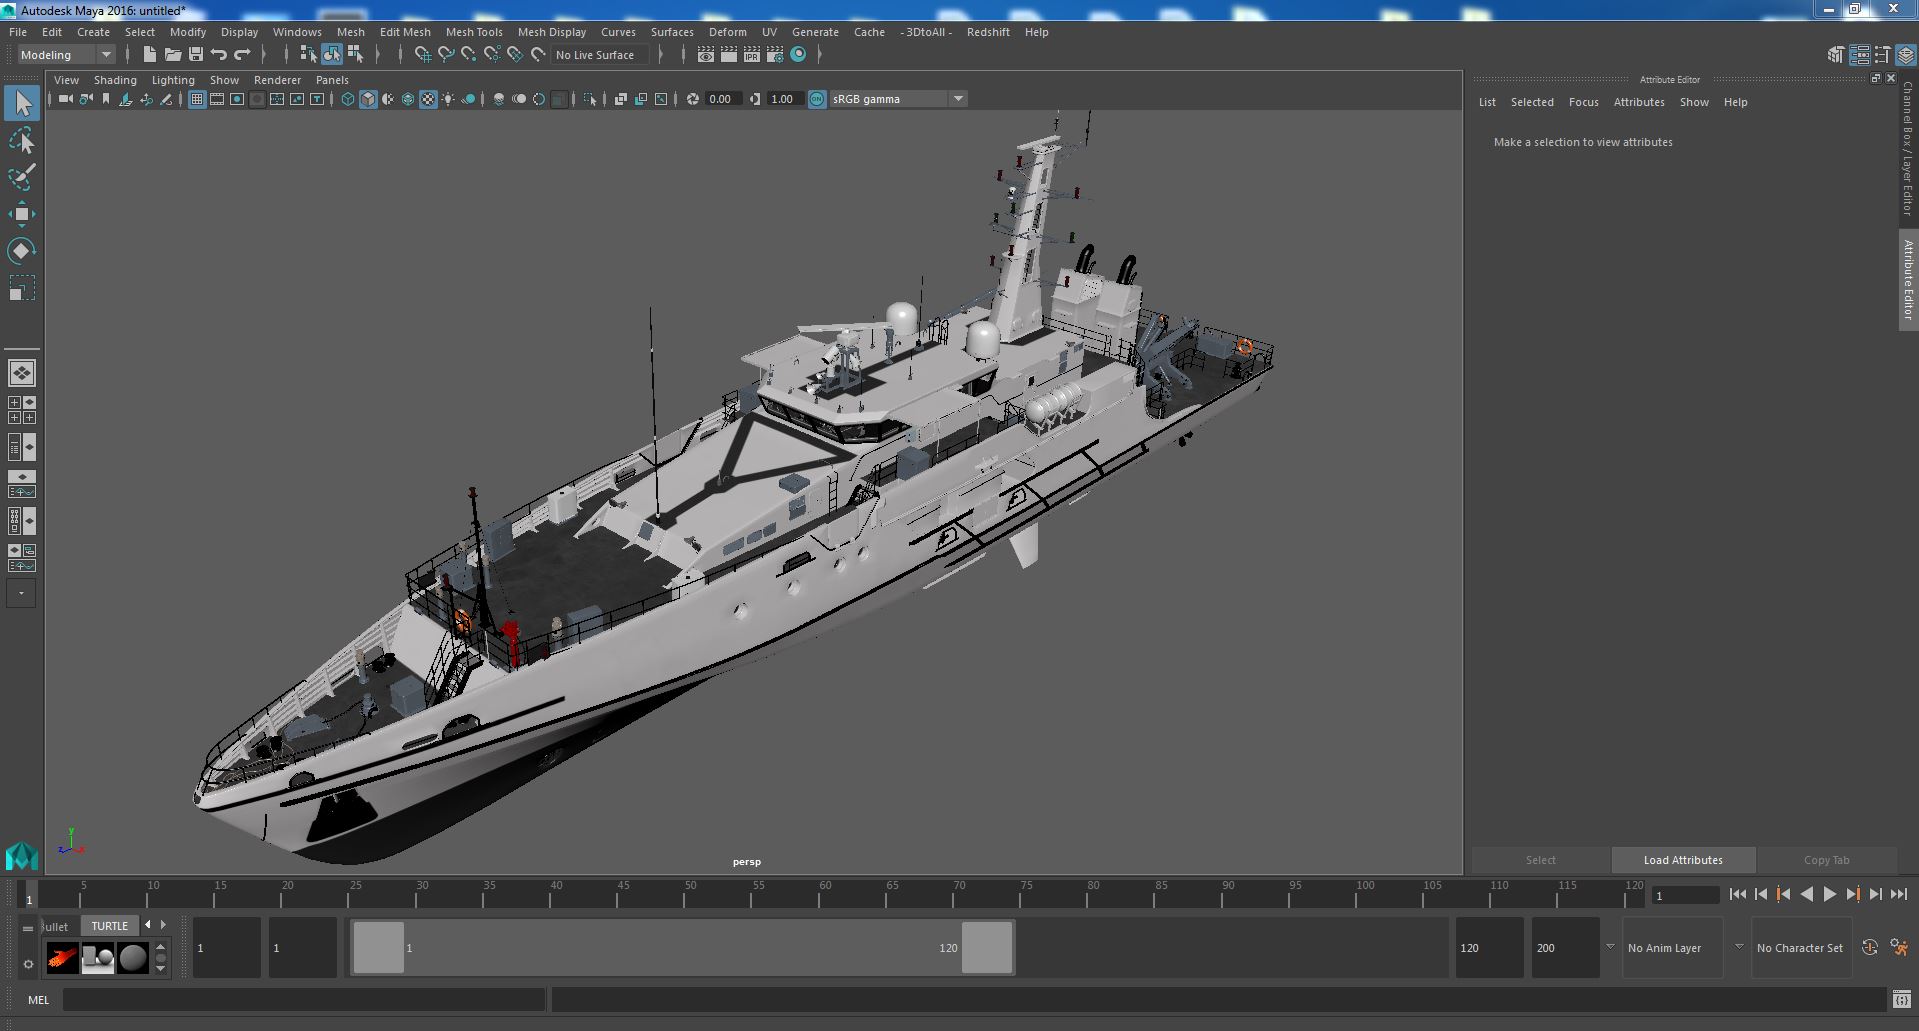Open Mesh Tools menu
The width and height of the screenshot is (1919, 1031).
coord(474,32)
